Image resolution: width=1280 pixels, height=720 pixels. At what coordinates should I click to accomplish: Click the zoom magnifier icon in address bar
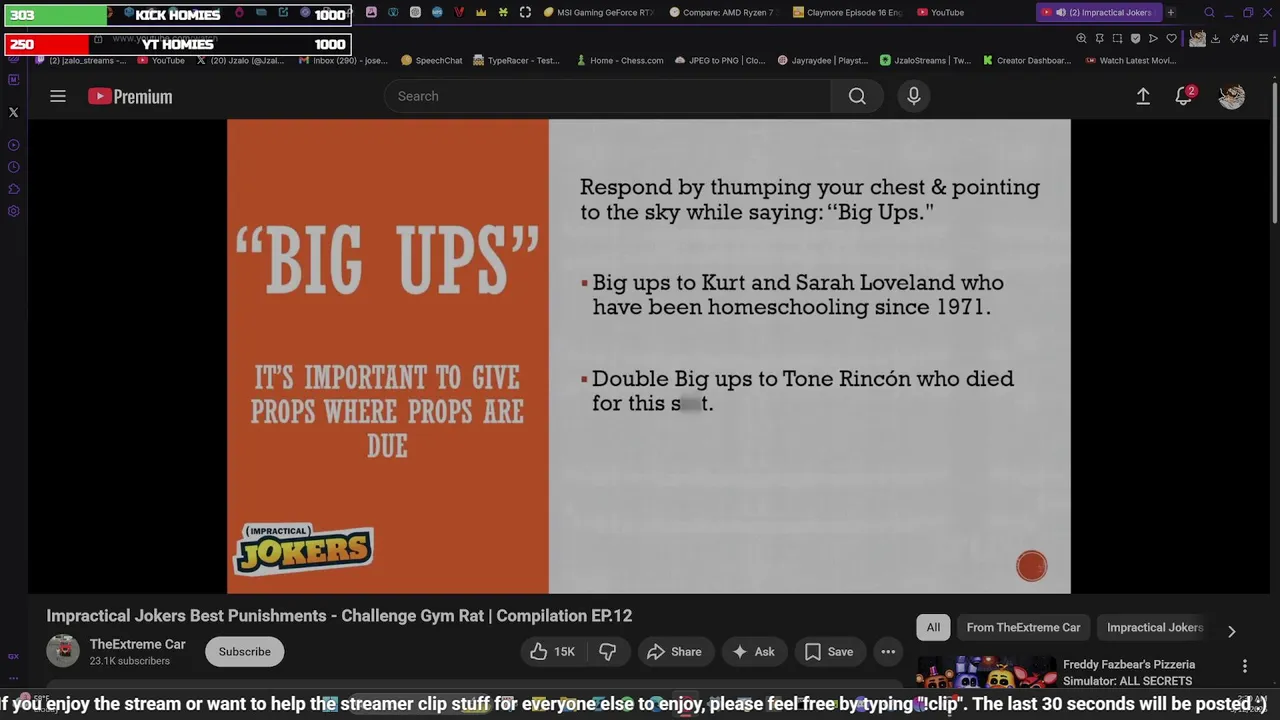point(1081,39)
